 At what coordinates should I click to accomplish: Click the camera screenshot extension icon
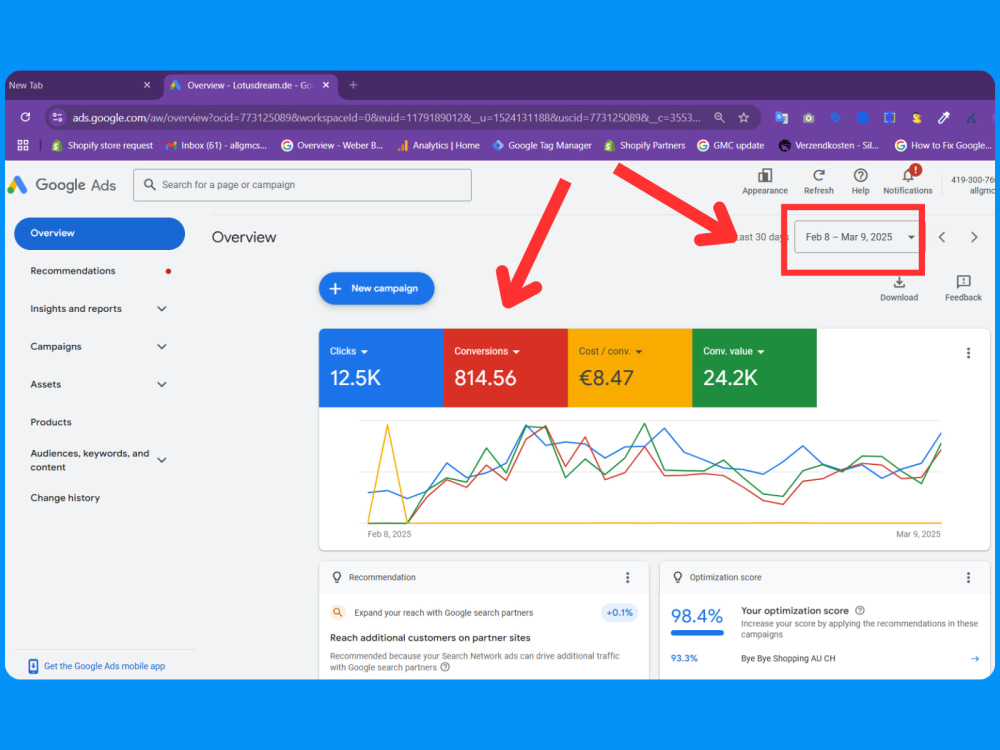tap(809, 117)
